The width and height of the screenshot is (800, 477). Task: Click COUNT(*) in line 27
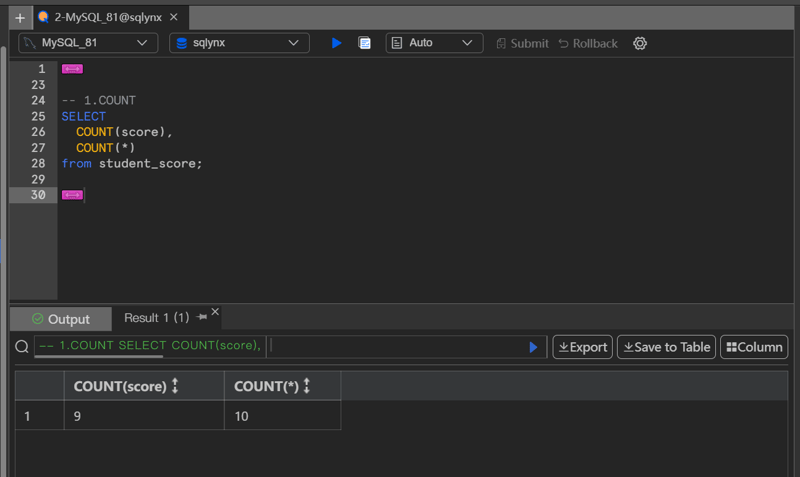(106, 148)
